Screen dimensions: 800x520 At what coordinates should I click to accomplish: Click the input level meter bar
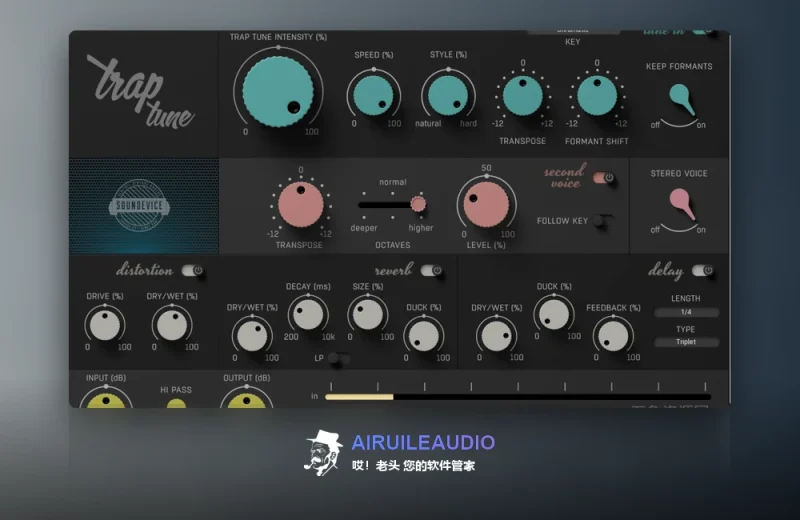click(518, 397)
